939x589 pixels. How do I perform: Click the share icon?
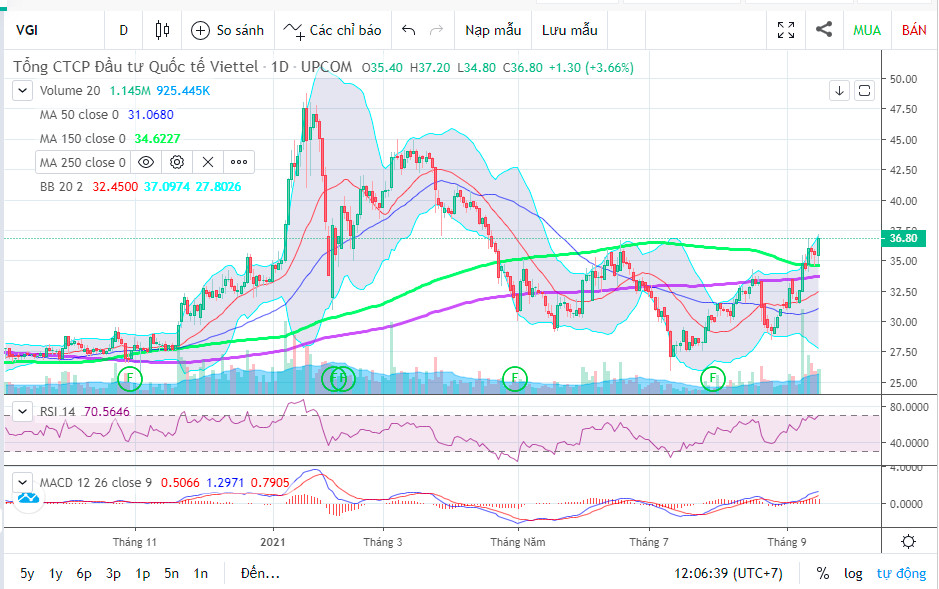pyautogui.click(x=824, y=30)
